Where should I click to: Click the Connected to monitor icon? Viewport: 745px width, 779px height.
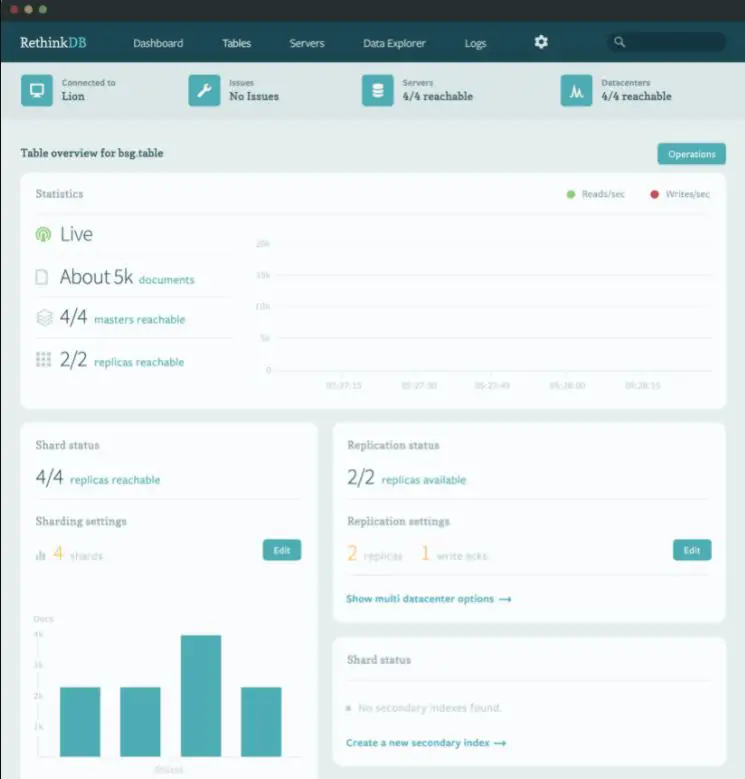[x=37, y=90]
